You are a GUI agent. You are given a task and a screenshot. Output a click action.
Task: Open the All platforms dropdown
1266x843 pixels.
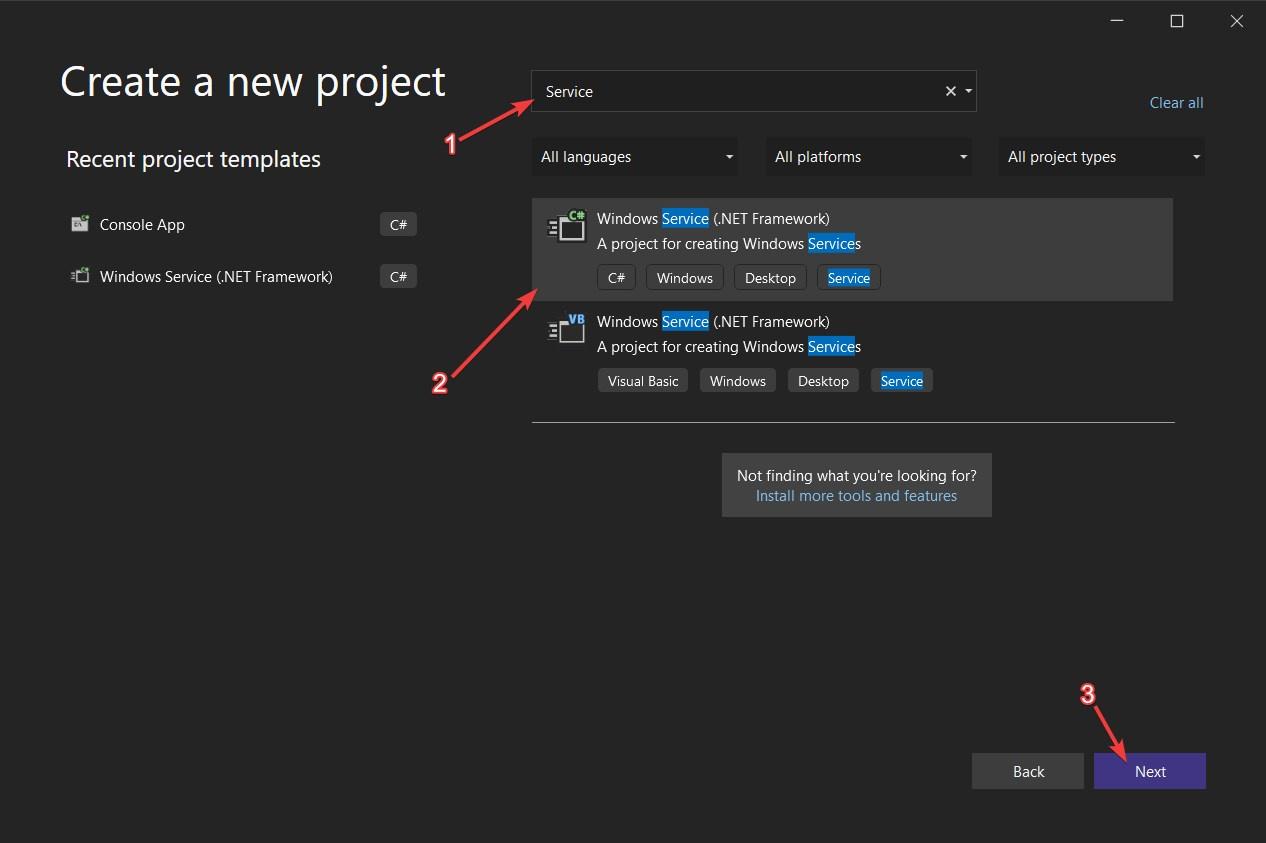(868, 156)
